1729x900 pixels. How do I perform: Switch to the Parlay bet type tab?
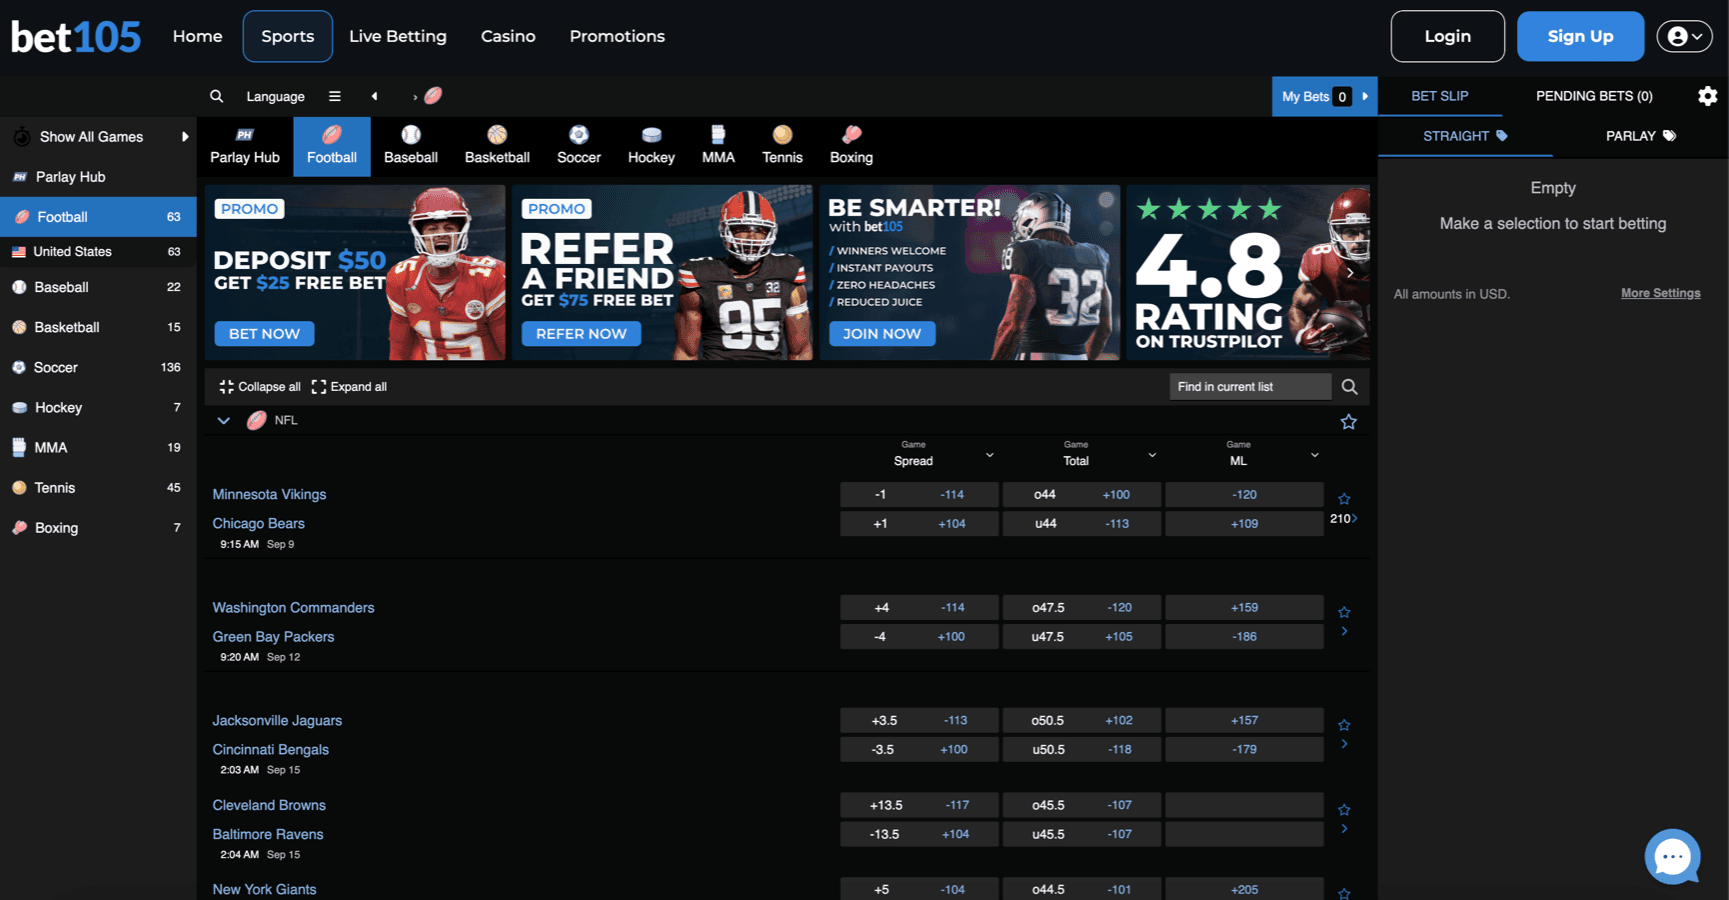1640,136
